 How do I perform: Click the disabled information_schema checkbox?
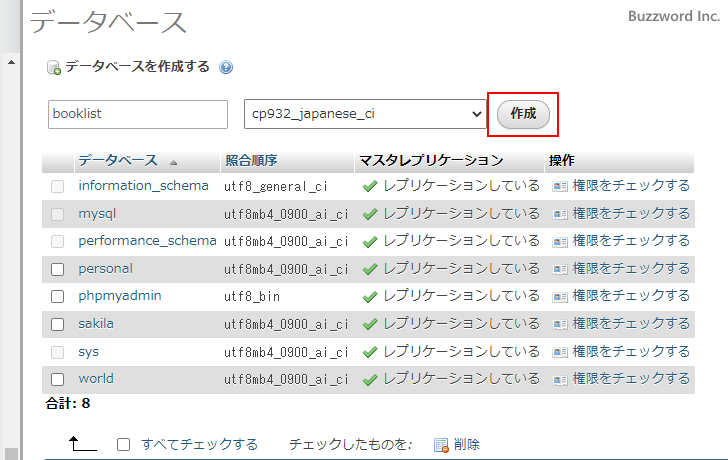coord(58,187)
